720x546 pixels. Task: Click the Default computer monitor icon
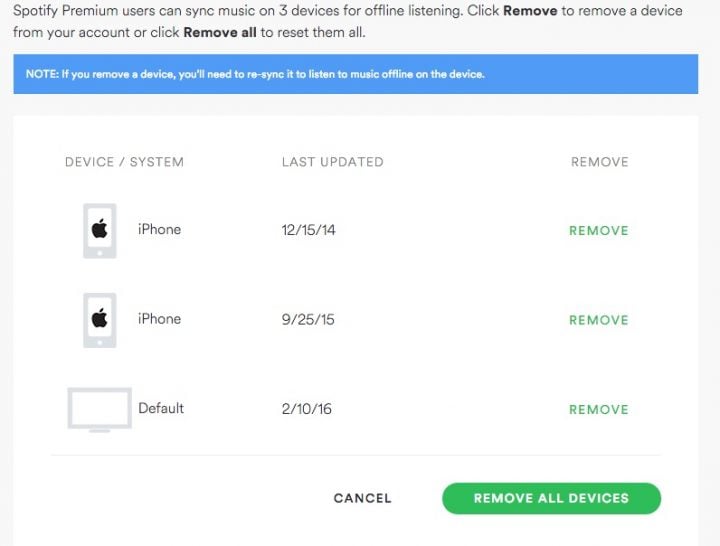(100, 410)
